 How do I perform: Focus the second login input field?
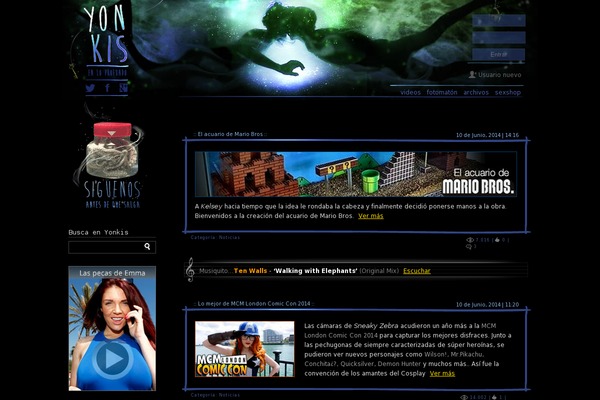coord(499,38)
